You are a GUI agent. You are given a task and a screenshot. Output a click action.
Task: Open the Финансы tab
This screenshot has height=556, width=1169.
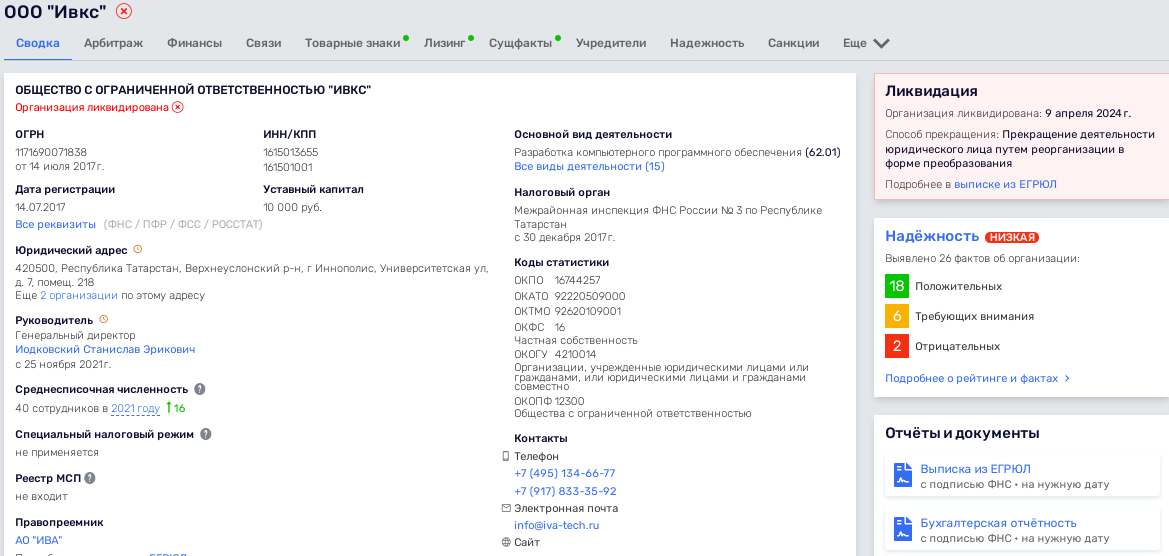click(195, 43)
